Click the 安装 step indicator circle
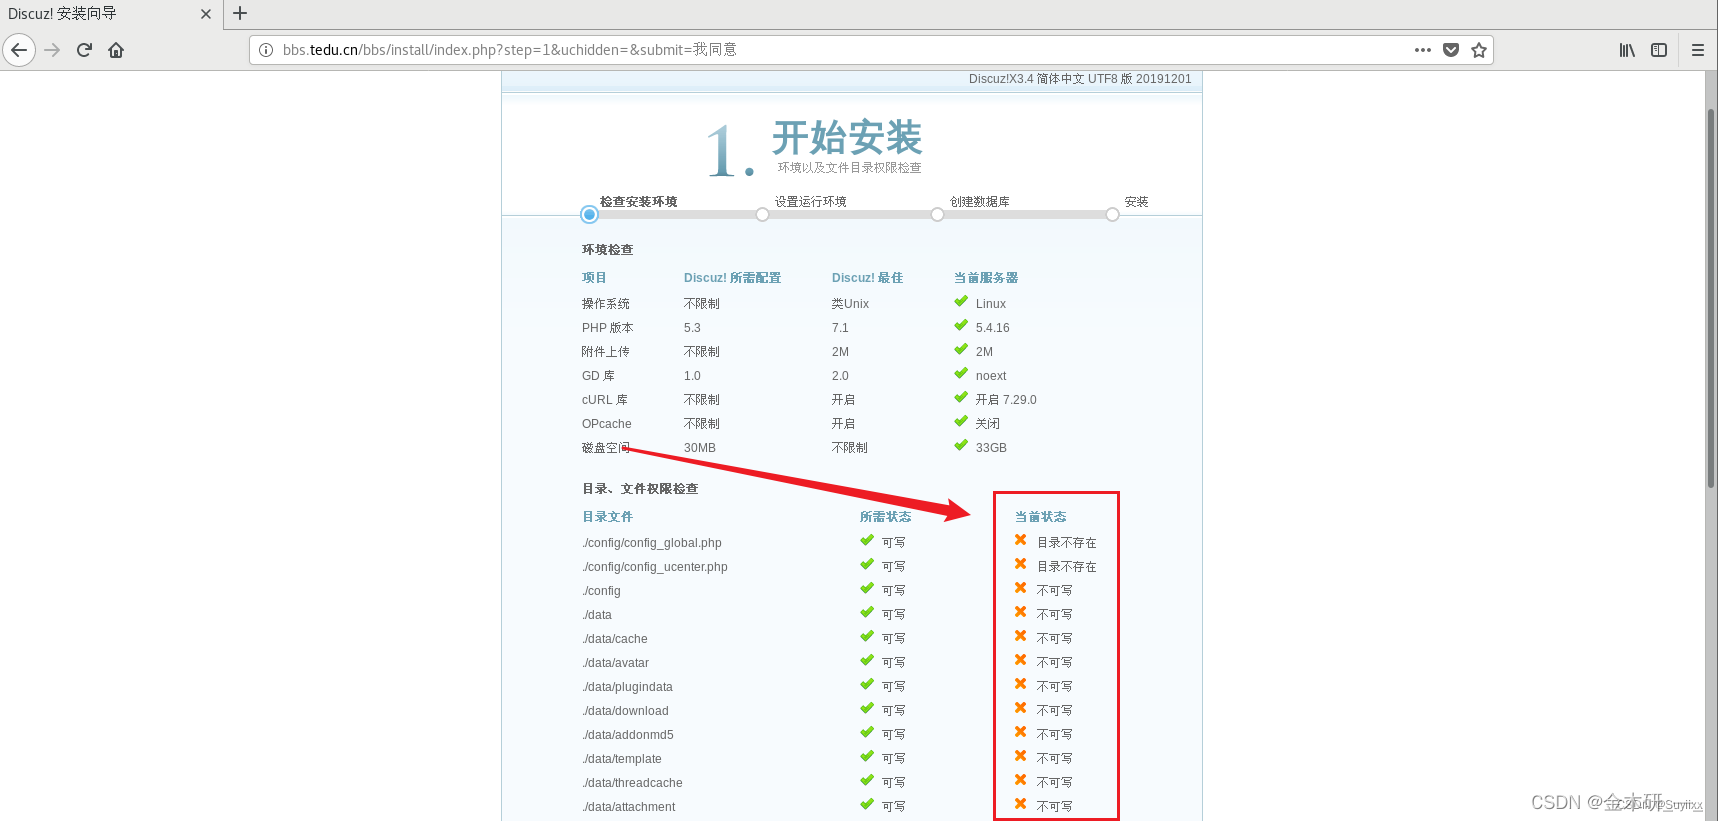 pyautogui.click(x=1112, y=215)
